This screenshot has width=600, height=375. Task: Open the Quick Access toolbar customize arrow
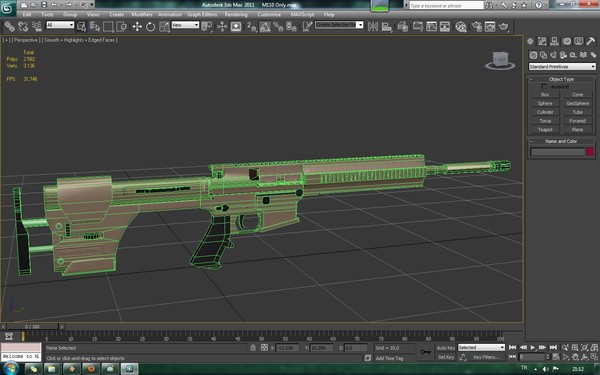click(91, 5)
